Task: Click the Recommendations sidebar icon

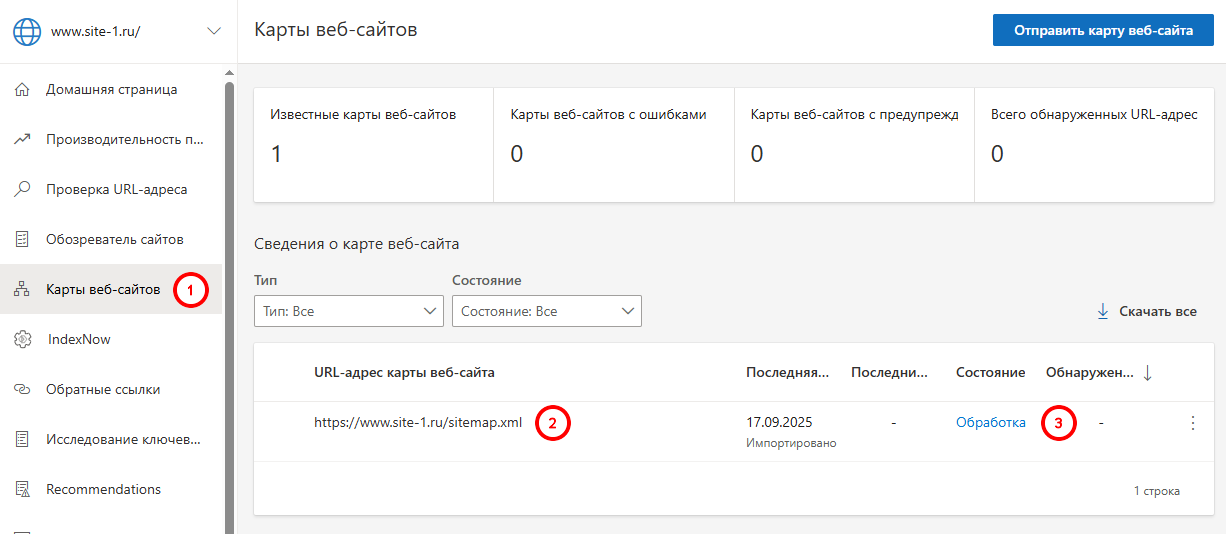Action: (22, 489)
